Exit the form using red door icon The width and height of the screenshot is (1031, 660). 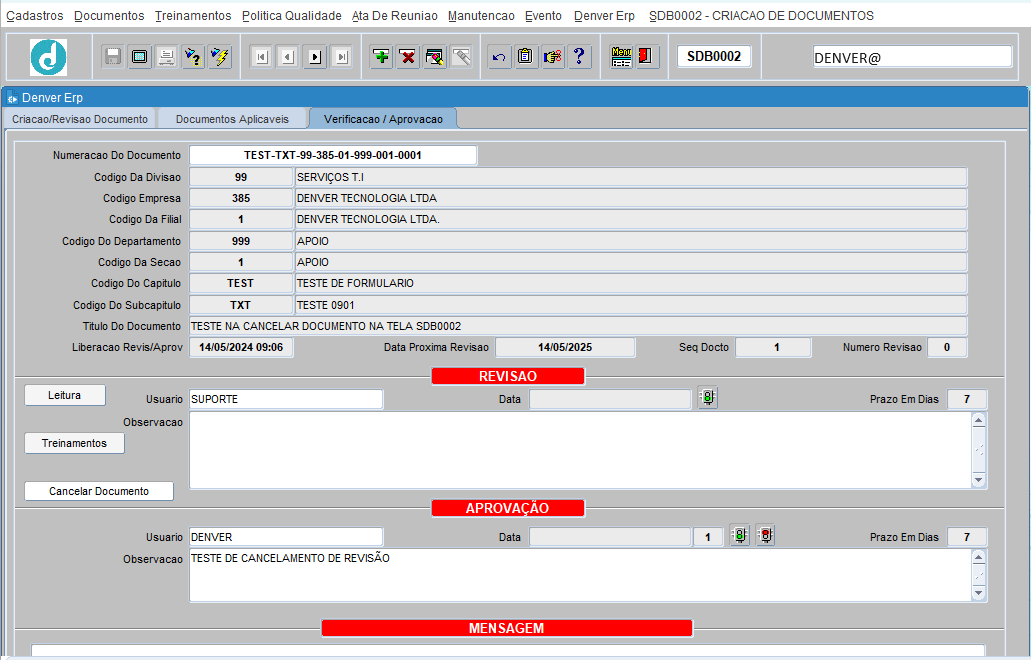tap(646, 57)
